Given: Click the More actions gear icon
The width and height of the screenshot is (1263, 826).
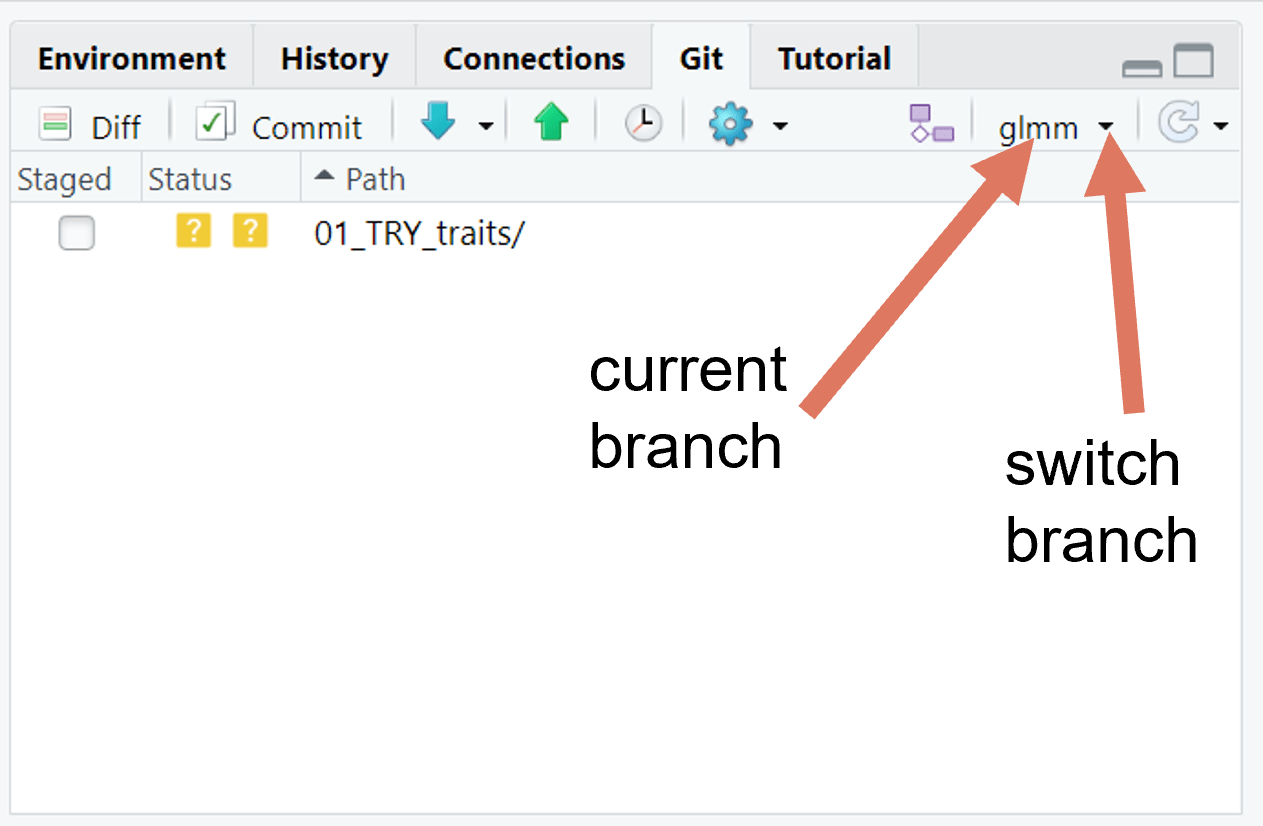Looking at the screenshot, I should (x=729, y=124).
